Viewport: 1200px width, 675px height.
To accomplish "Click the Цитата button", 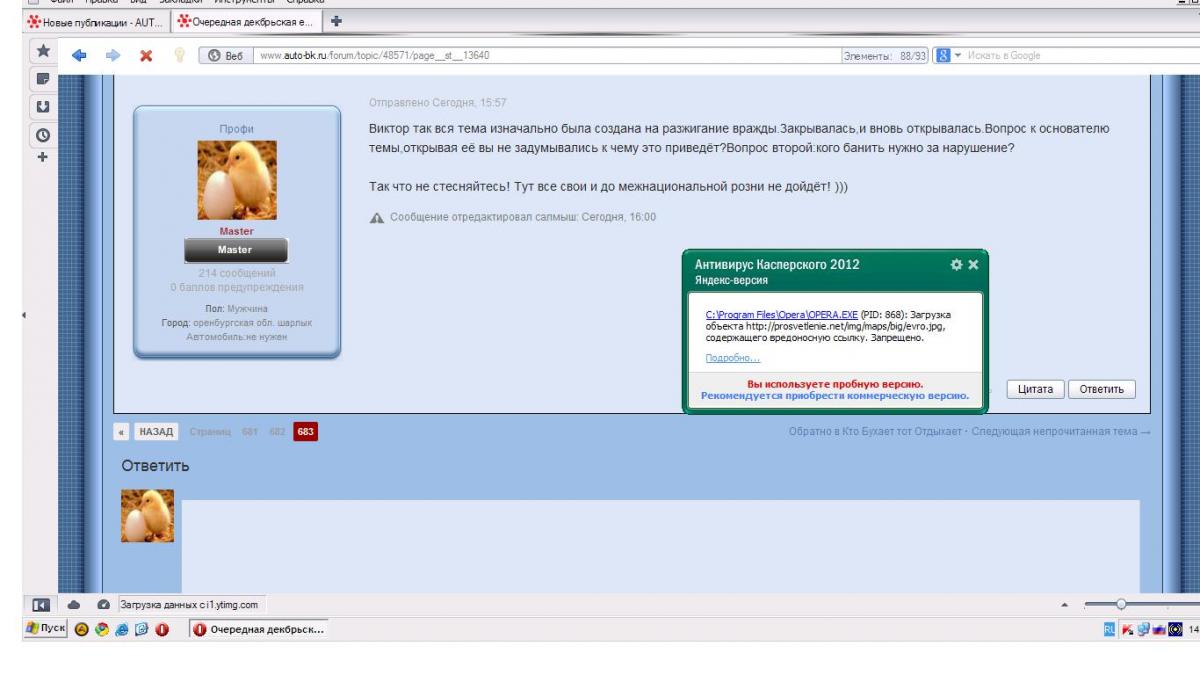I will coord(1034,390).
